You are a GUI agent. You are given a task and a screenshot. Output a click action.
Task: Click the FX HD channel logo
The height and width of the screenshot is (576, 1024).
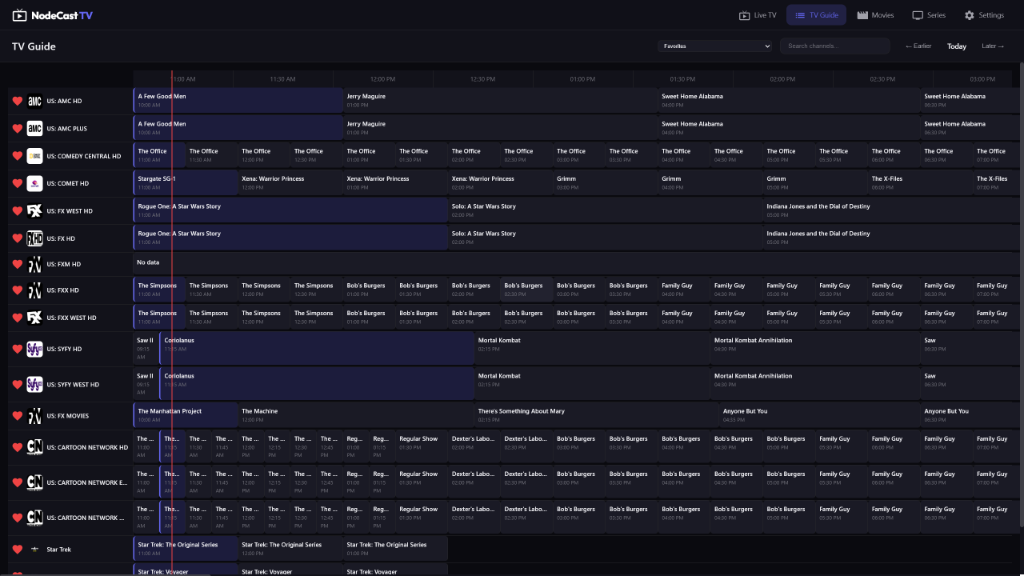coord(35,238)
